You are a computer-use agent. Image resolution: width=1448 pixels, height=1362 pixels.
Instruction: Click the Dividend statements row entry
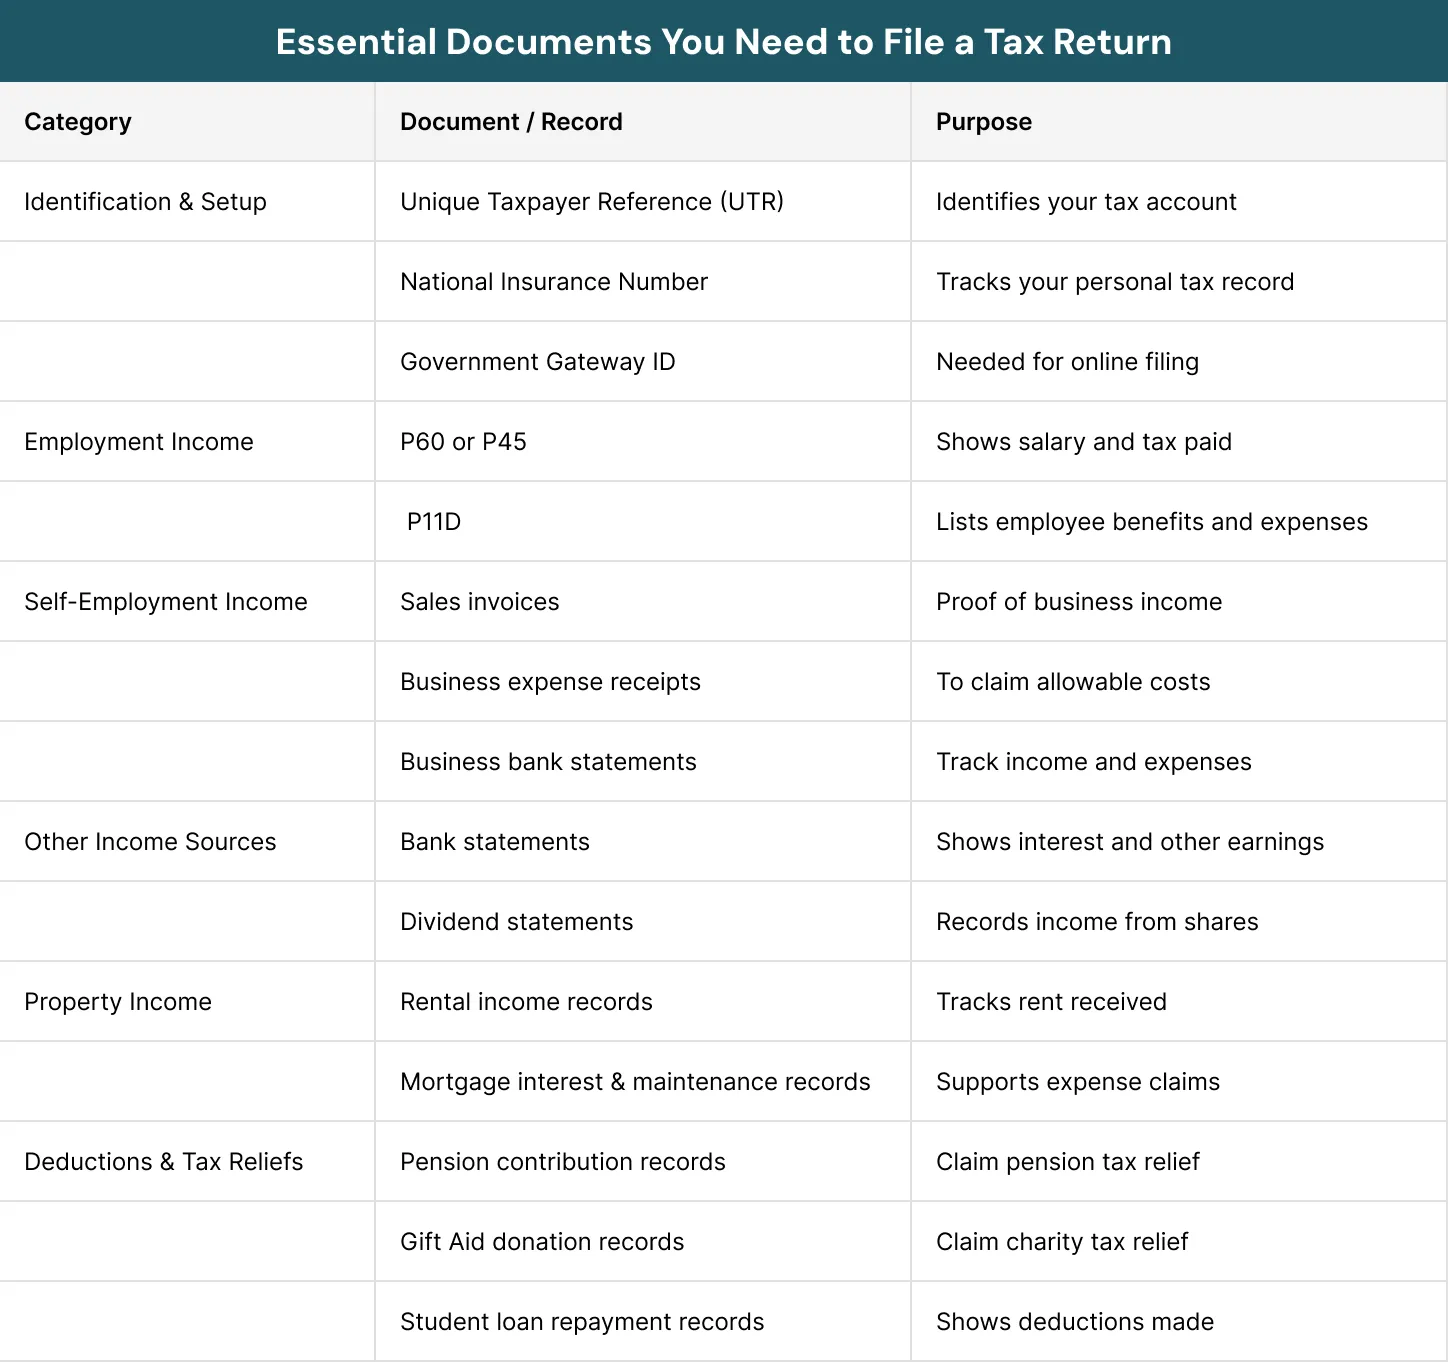[516, 921]
